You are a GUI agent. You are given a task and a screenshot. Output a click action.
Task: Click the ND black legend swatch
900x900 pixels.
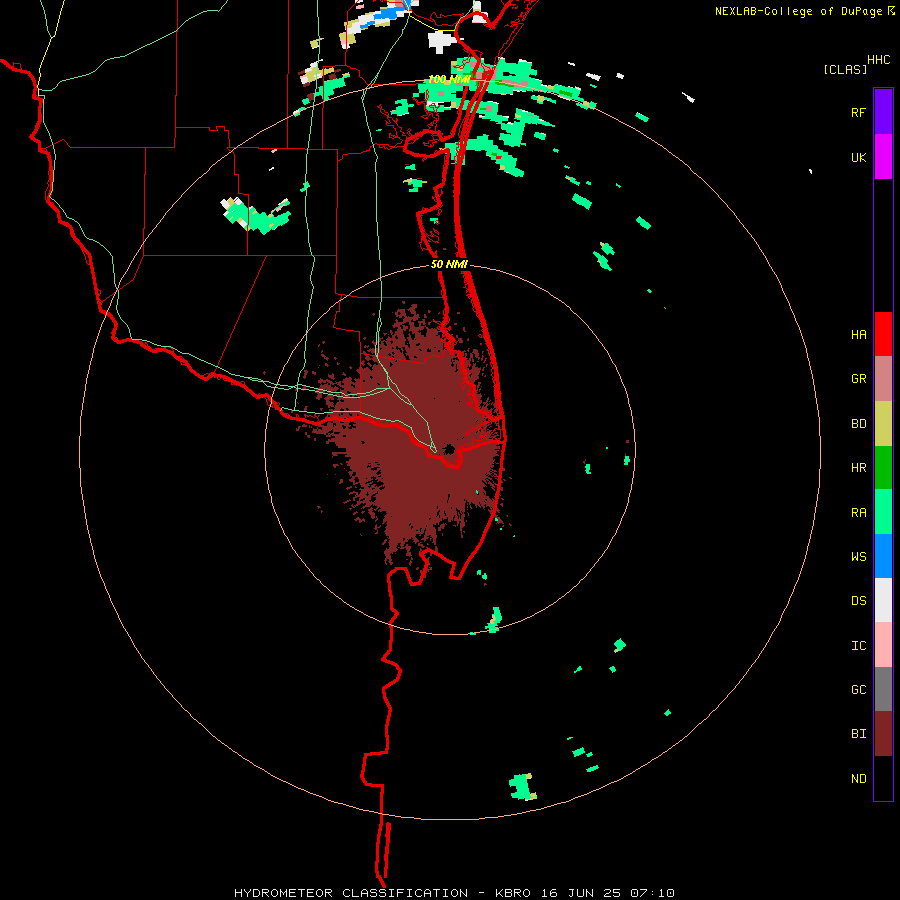tap(883, 778)
